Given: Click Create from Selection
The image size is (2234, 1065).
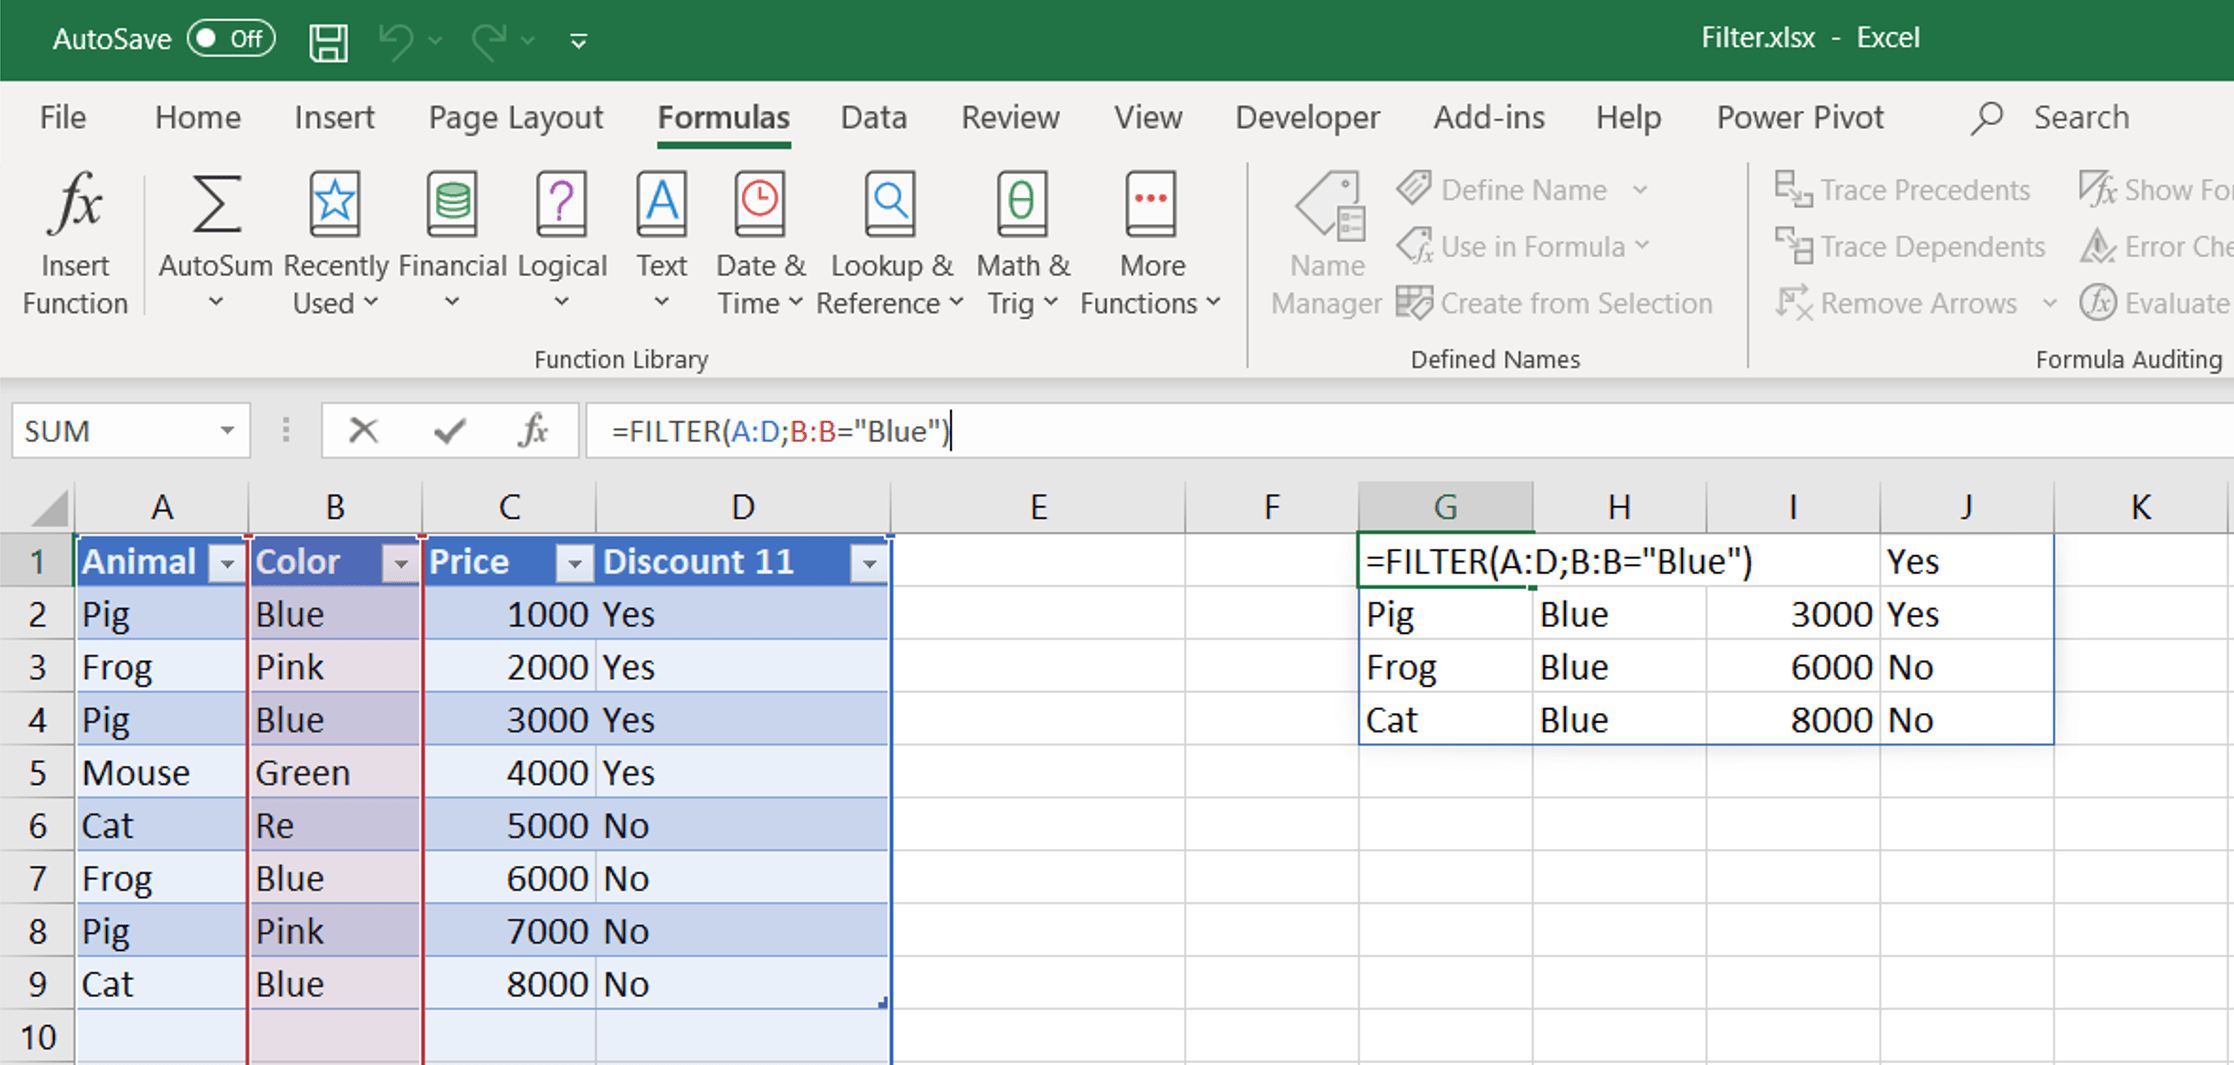Looking at the screenshot, I should [x=1555, y=303].
